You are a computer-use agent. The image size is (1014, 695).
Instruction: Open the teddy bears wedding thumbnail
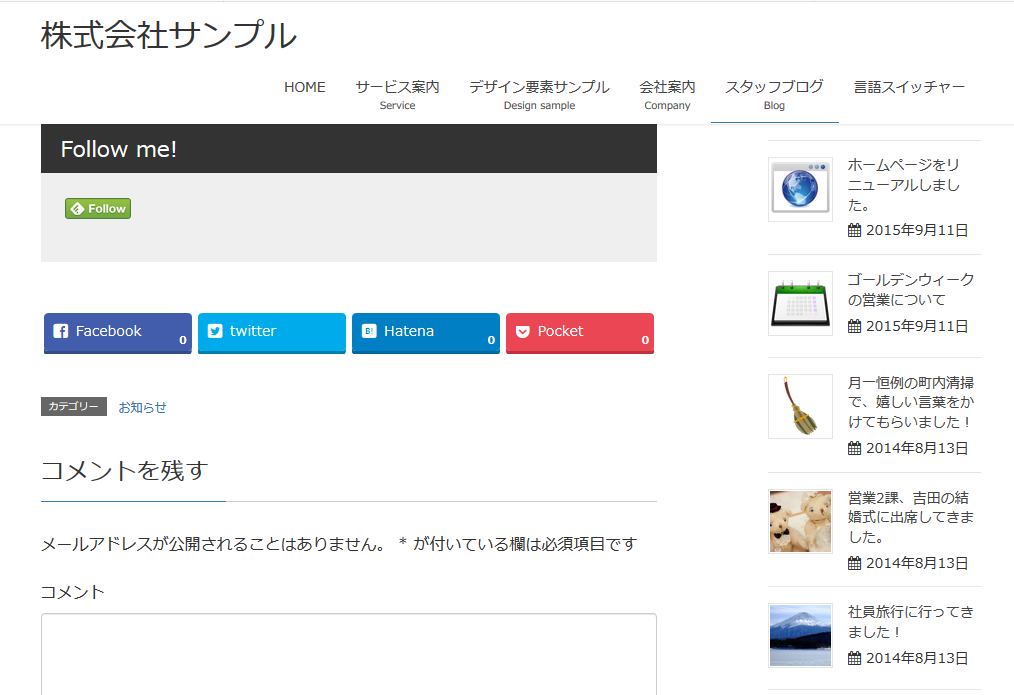[x=800, y=521]
